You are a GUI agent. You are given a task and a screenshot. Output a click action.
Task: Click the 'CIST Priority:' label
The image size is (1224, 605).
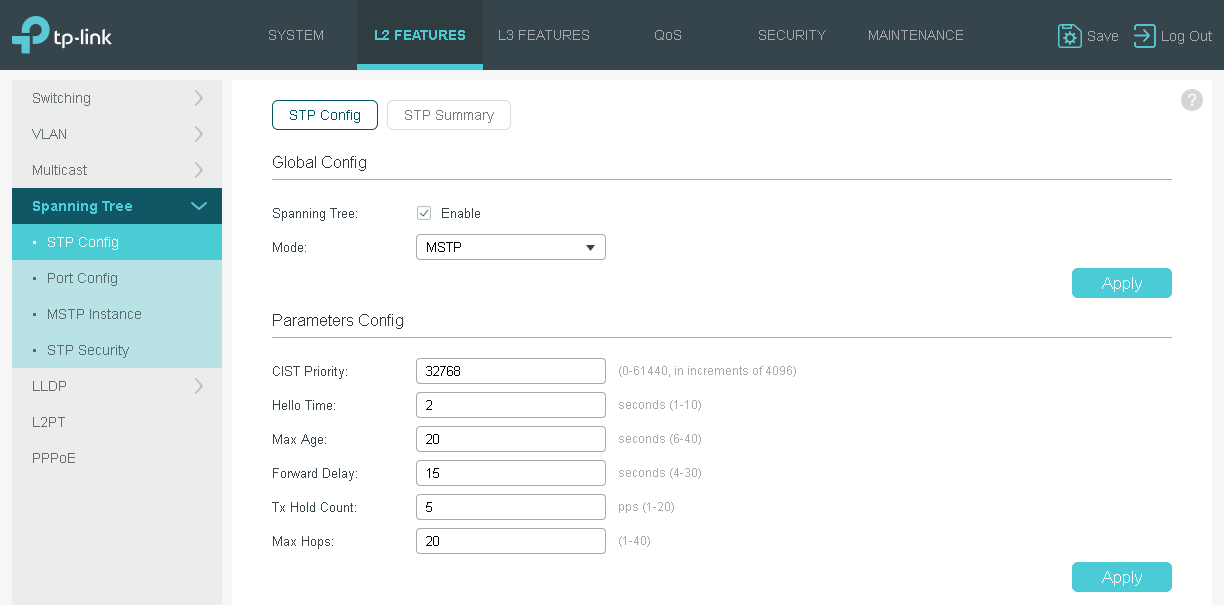pos(310,371)
